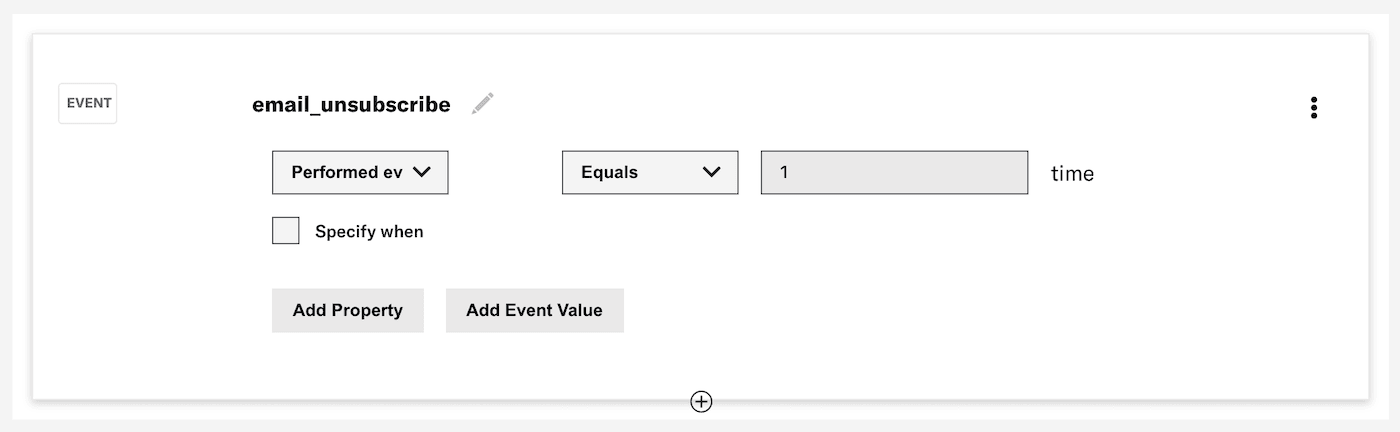Click the Performed ev text in selector
This screenshot has width=1400, height=432.
point(346,172)
